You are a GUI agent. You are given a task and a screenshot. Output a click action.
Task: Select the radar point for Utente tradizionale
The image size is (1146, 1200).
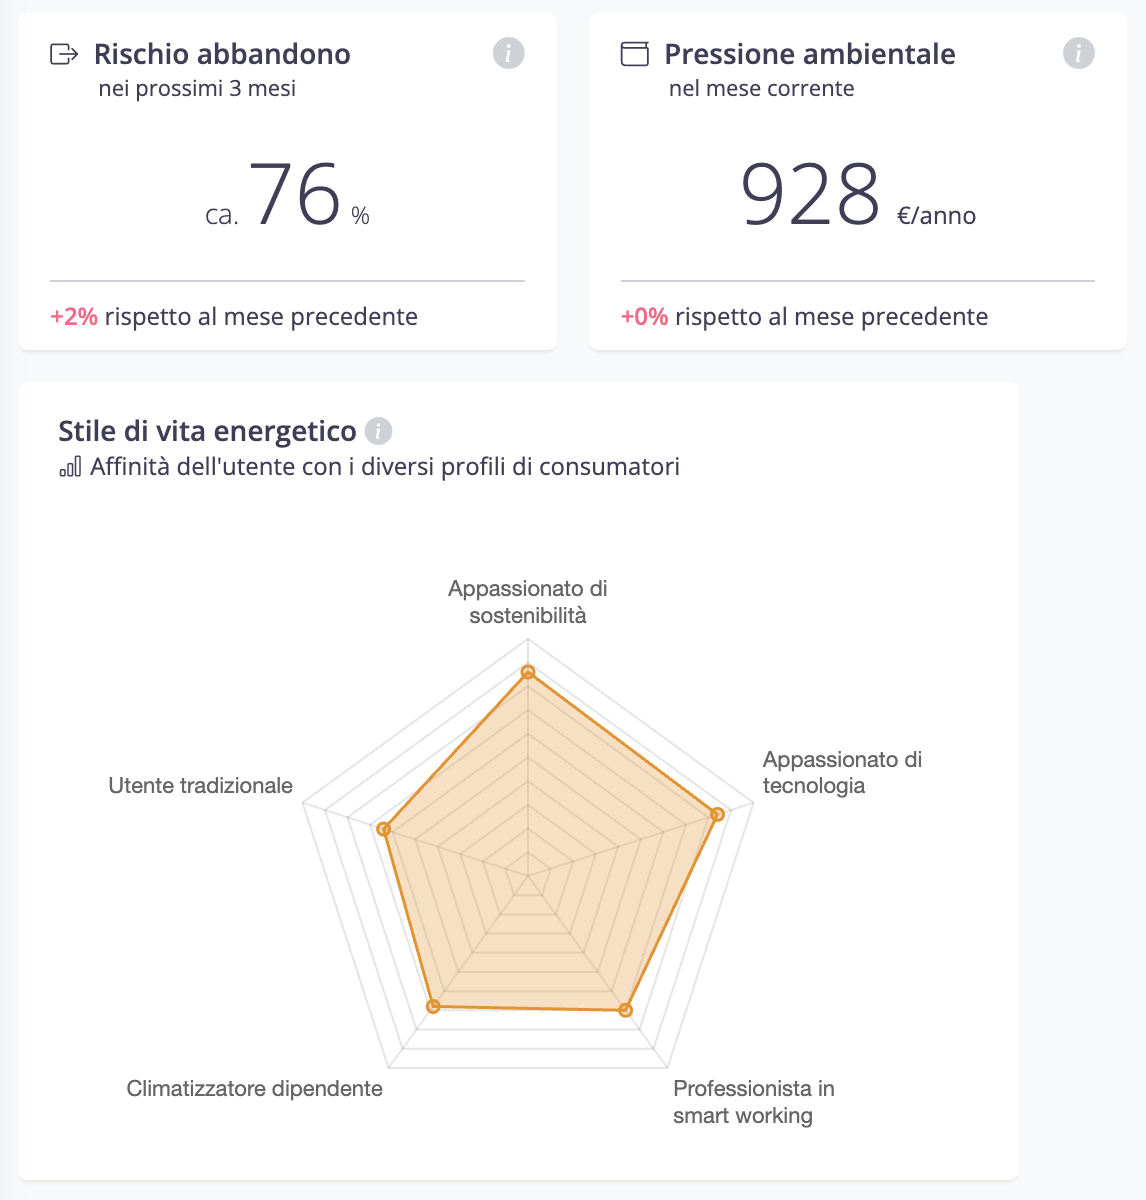point(383,828)
